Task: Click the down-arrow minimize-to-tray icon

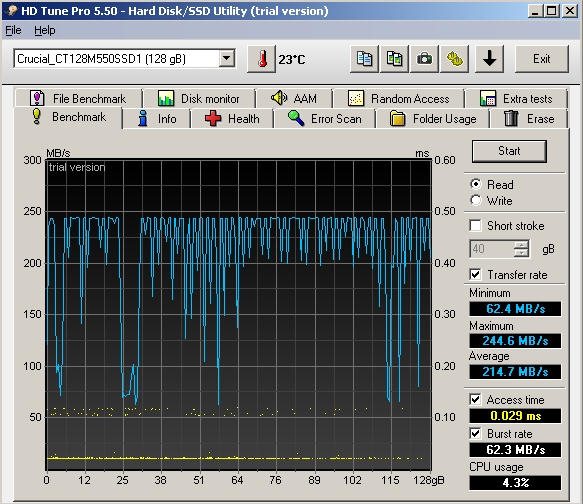Action: tap(489, 59)
